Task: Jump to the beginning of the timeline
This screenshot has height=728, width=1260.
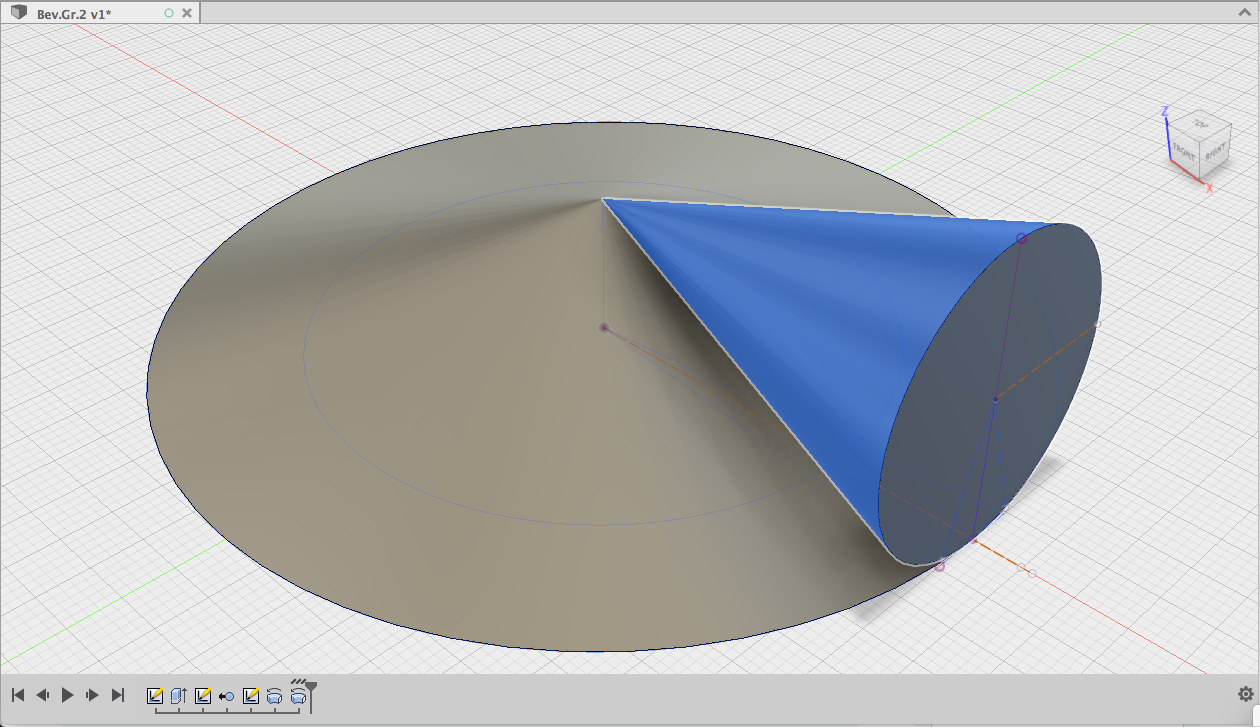Action: click(x=17, y=694)
